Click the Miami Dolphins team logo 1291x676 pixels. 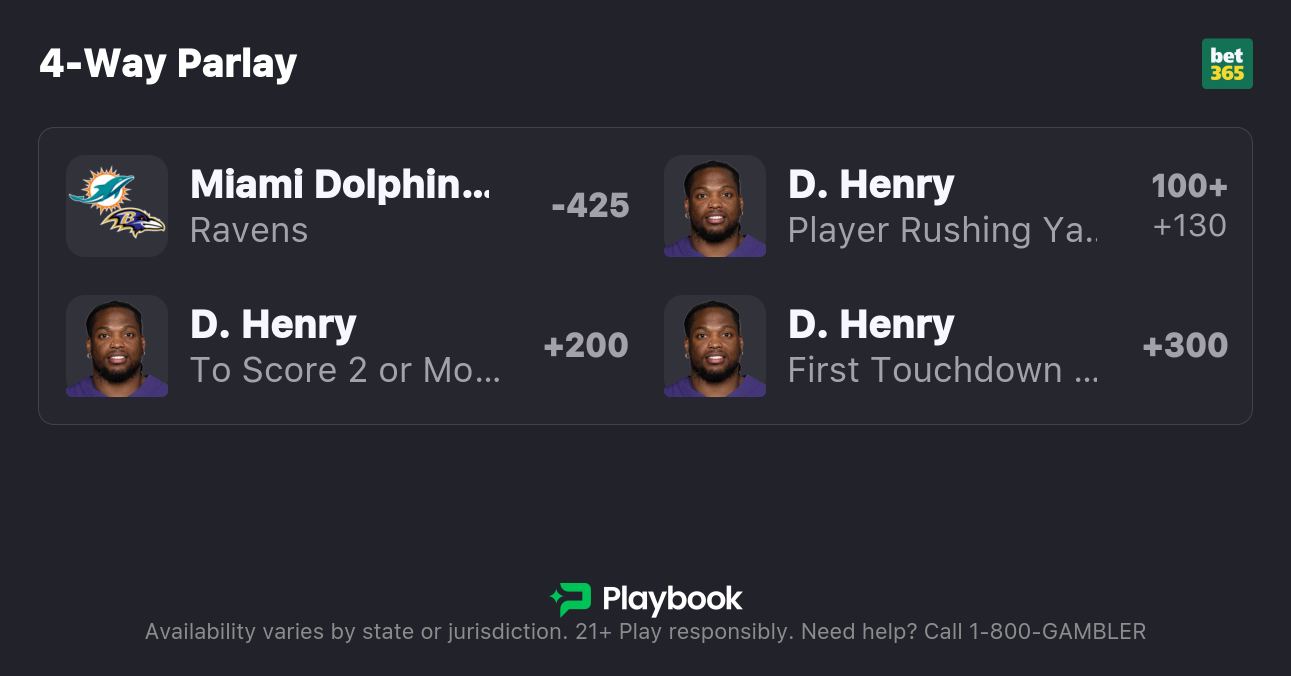101,188
